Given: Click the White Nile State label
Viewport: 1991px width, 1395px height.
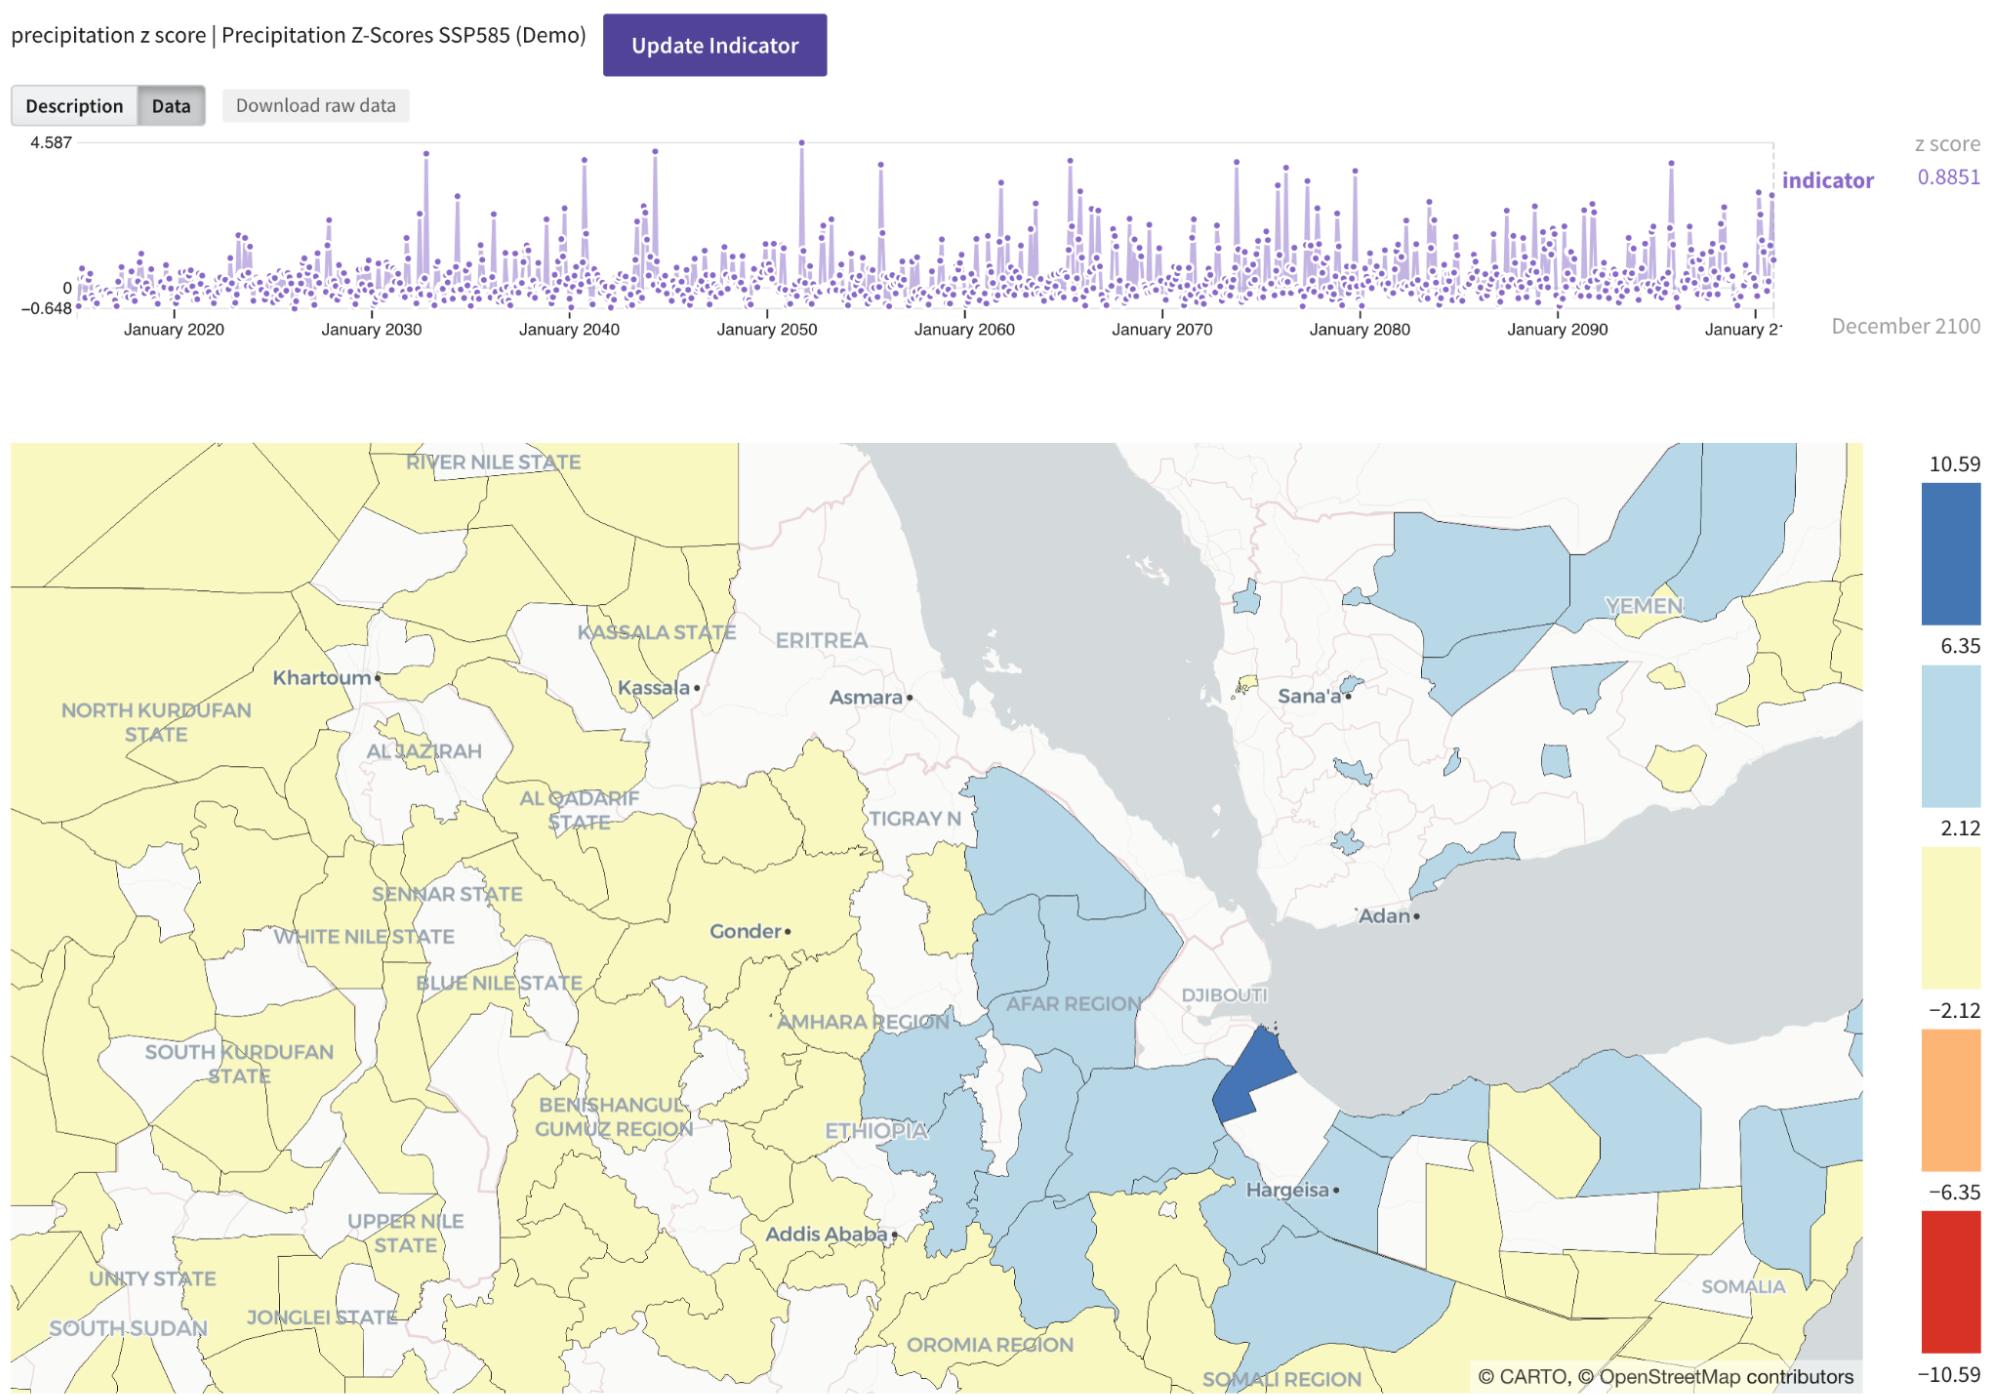Looking at the screenshot, I should click(364, 936).
